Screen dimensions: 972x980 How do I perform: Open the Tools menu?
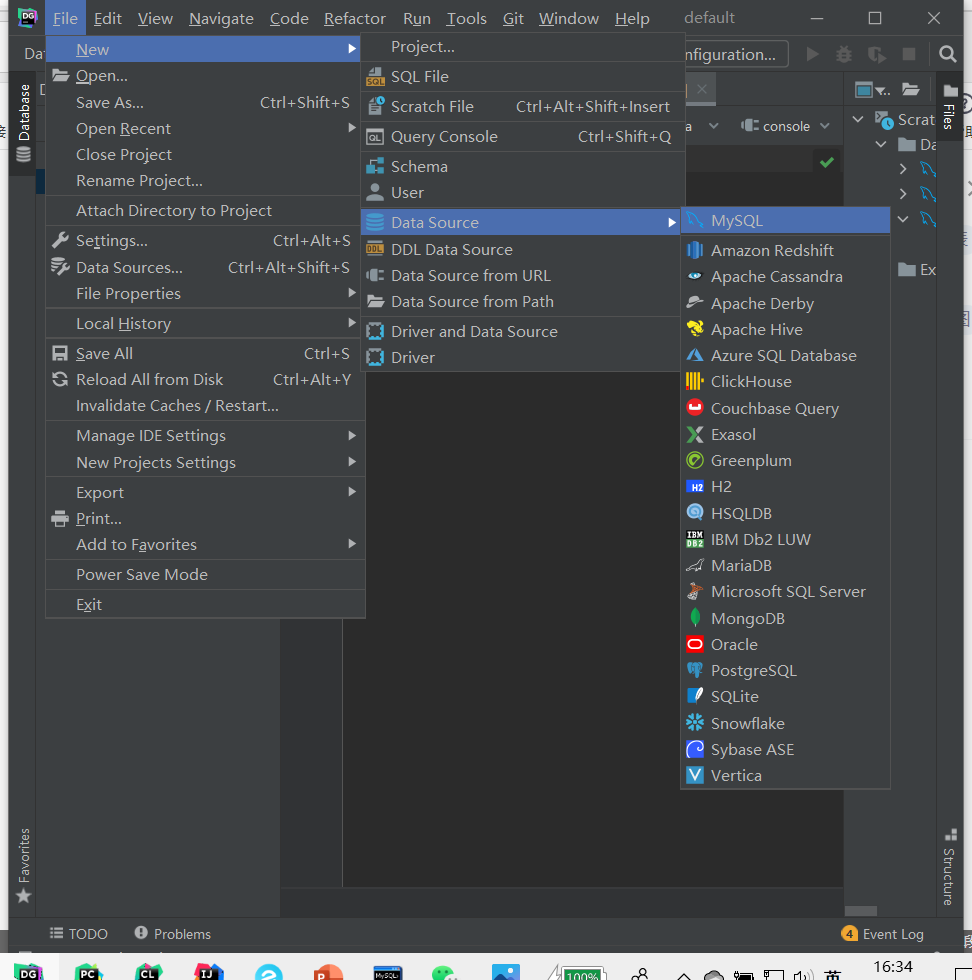click(466, 18)
